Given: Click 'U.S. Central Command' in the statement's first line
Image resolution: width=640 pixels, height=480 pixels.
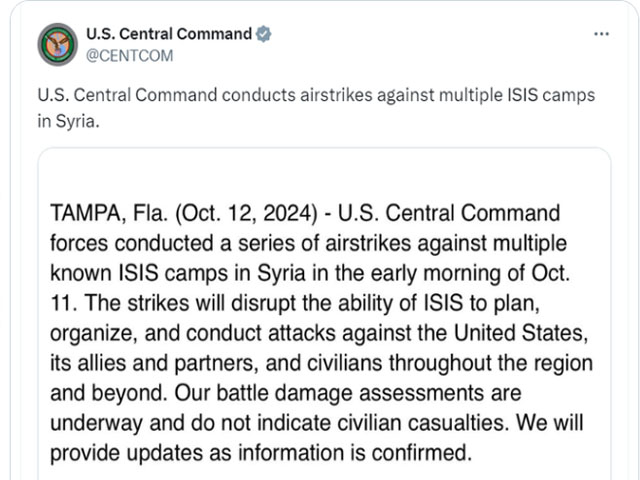Looking at the screenshot, I should tap(449, 213).
